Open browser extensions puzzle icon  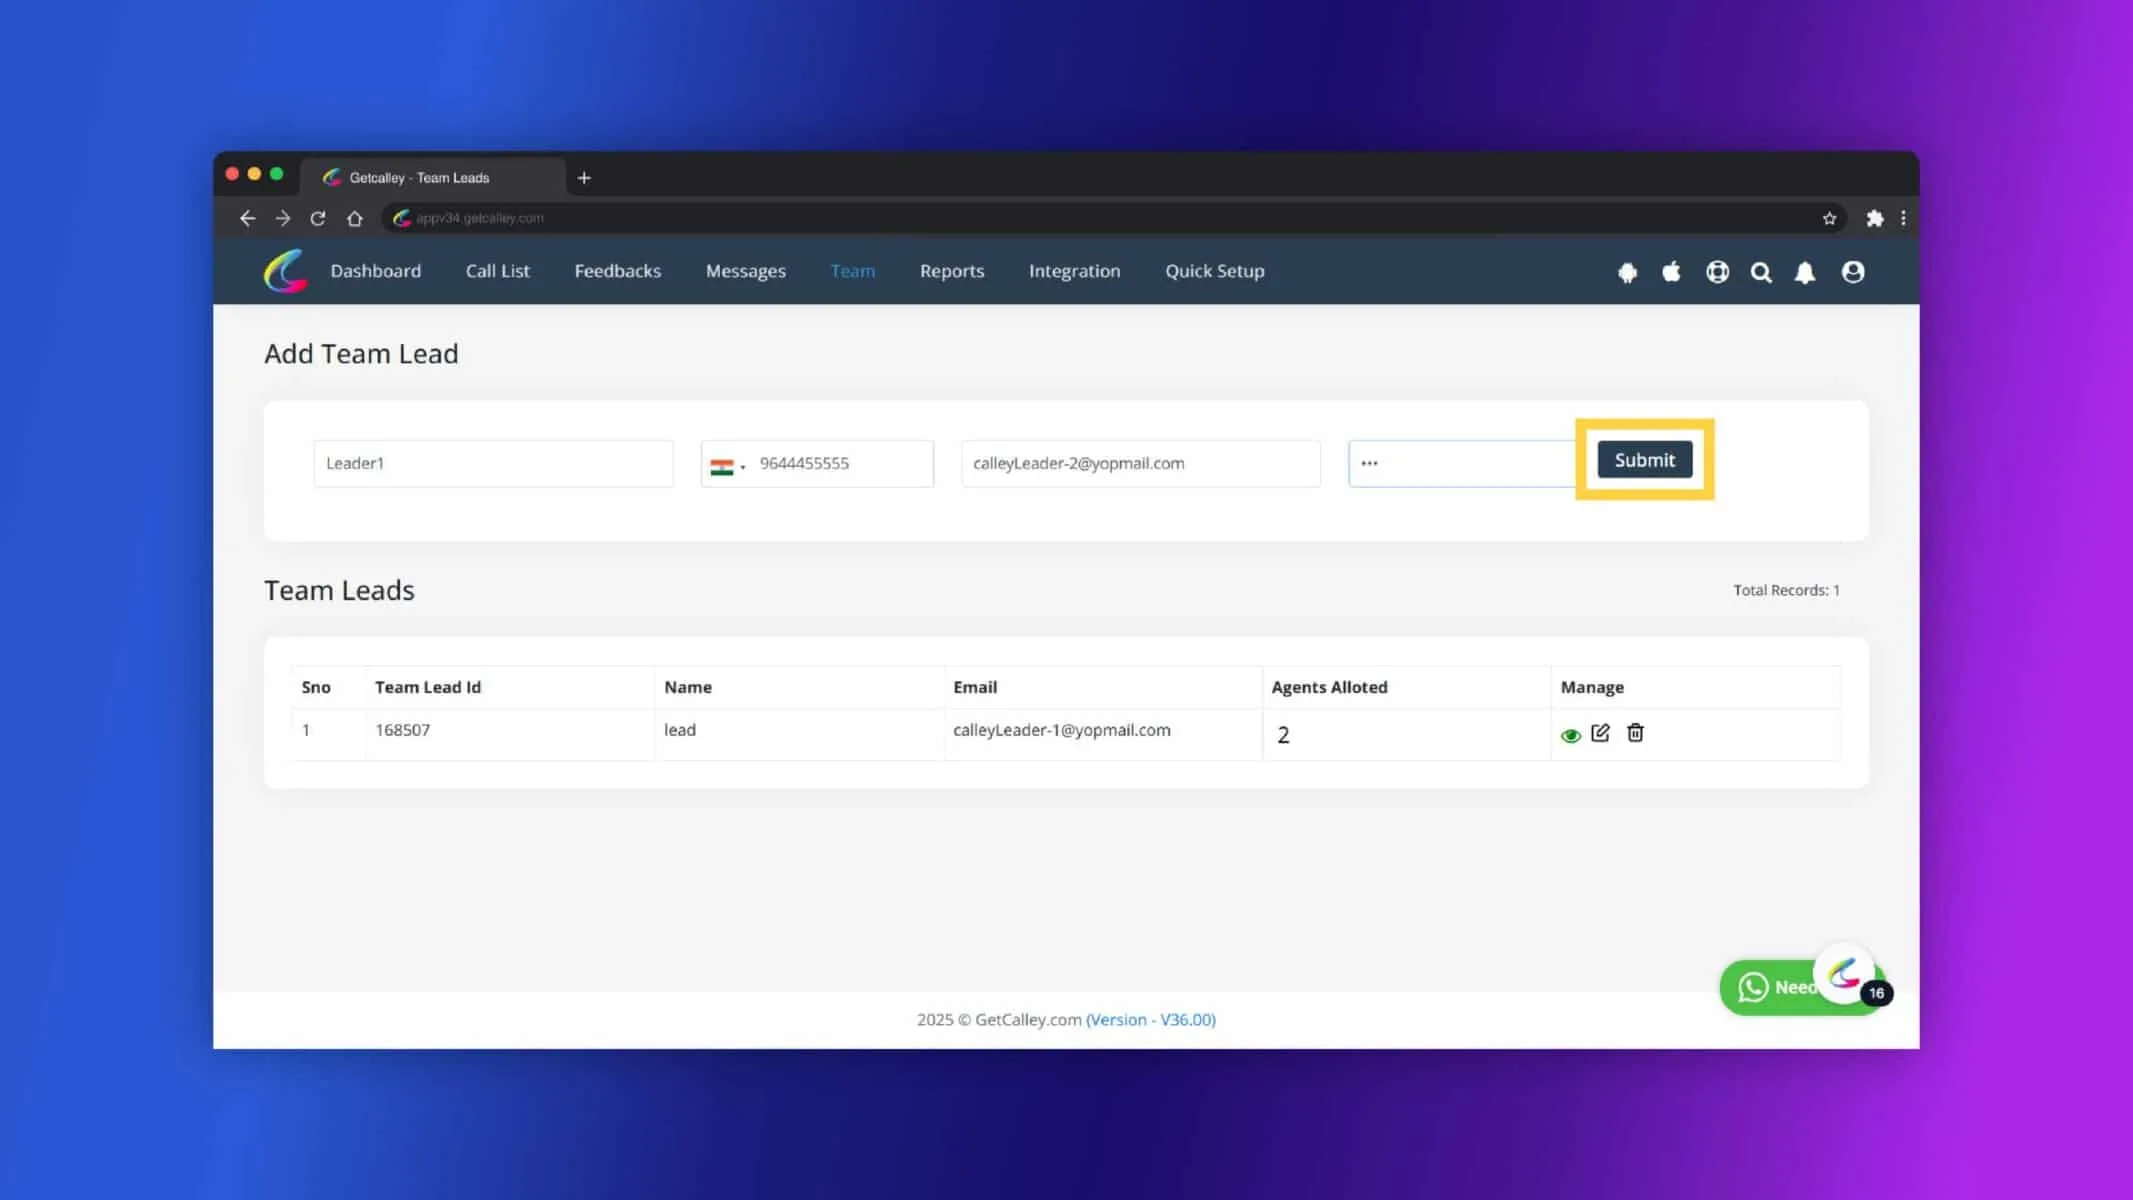(x=1874, y=218)
